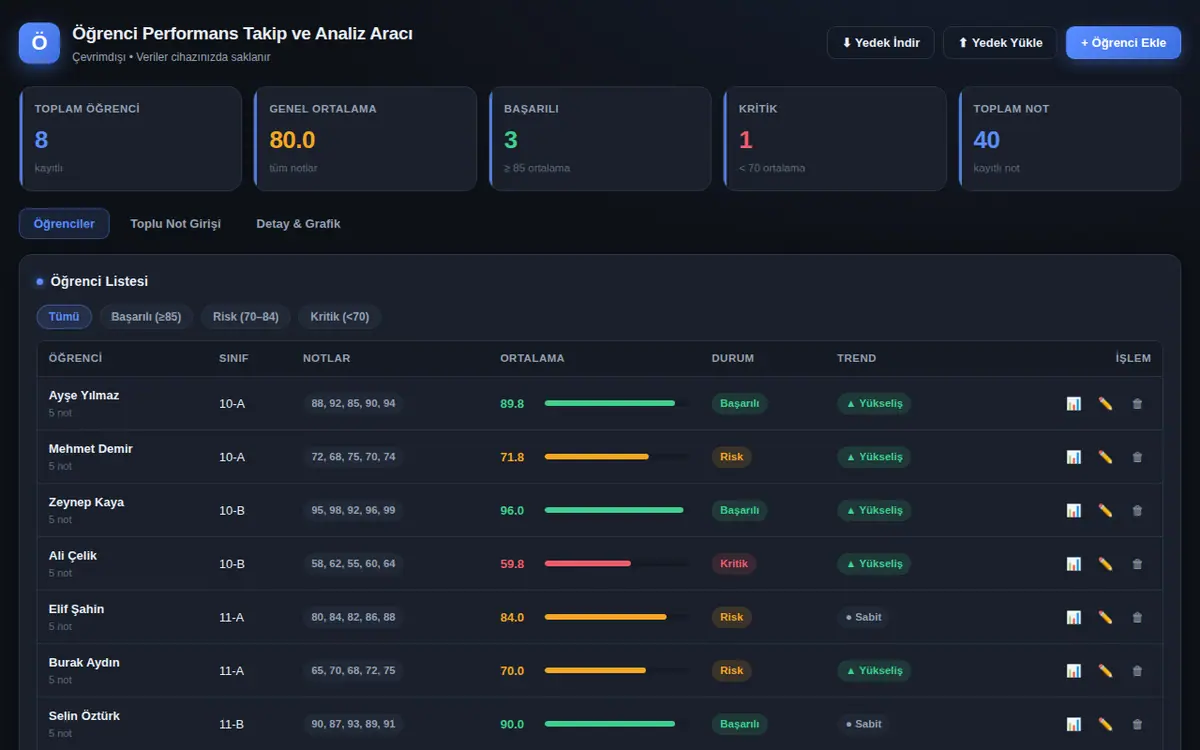Delete the Zeynep Kaya row
1200x750 pixels.
click(1137, 511)
